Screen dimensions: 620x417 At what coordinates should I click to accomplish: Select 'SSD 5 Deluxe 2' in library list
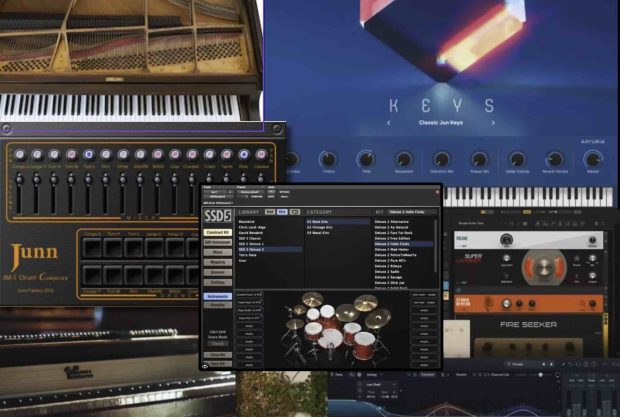point(270,249)
